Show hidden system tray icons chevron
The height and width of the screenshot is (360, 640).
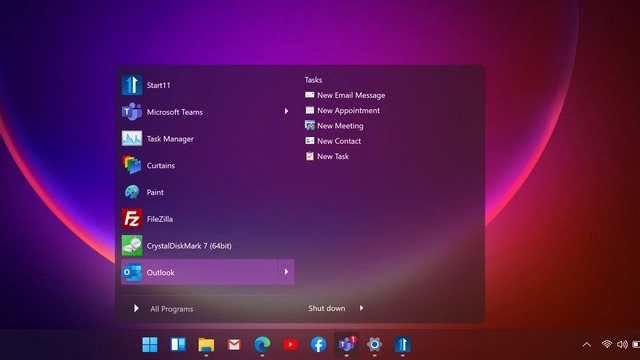tap(587, 345)
